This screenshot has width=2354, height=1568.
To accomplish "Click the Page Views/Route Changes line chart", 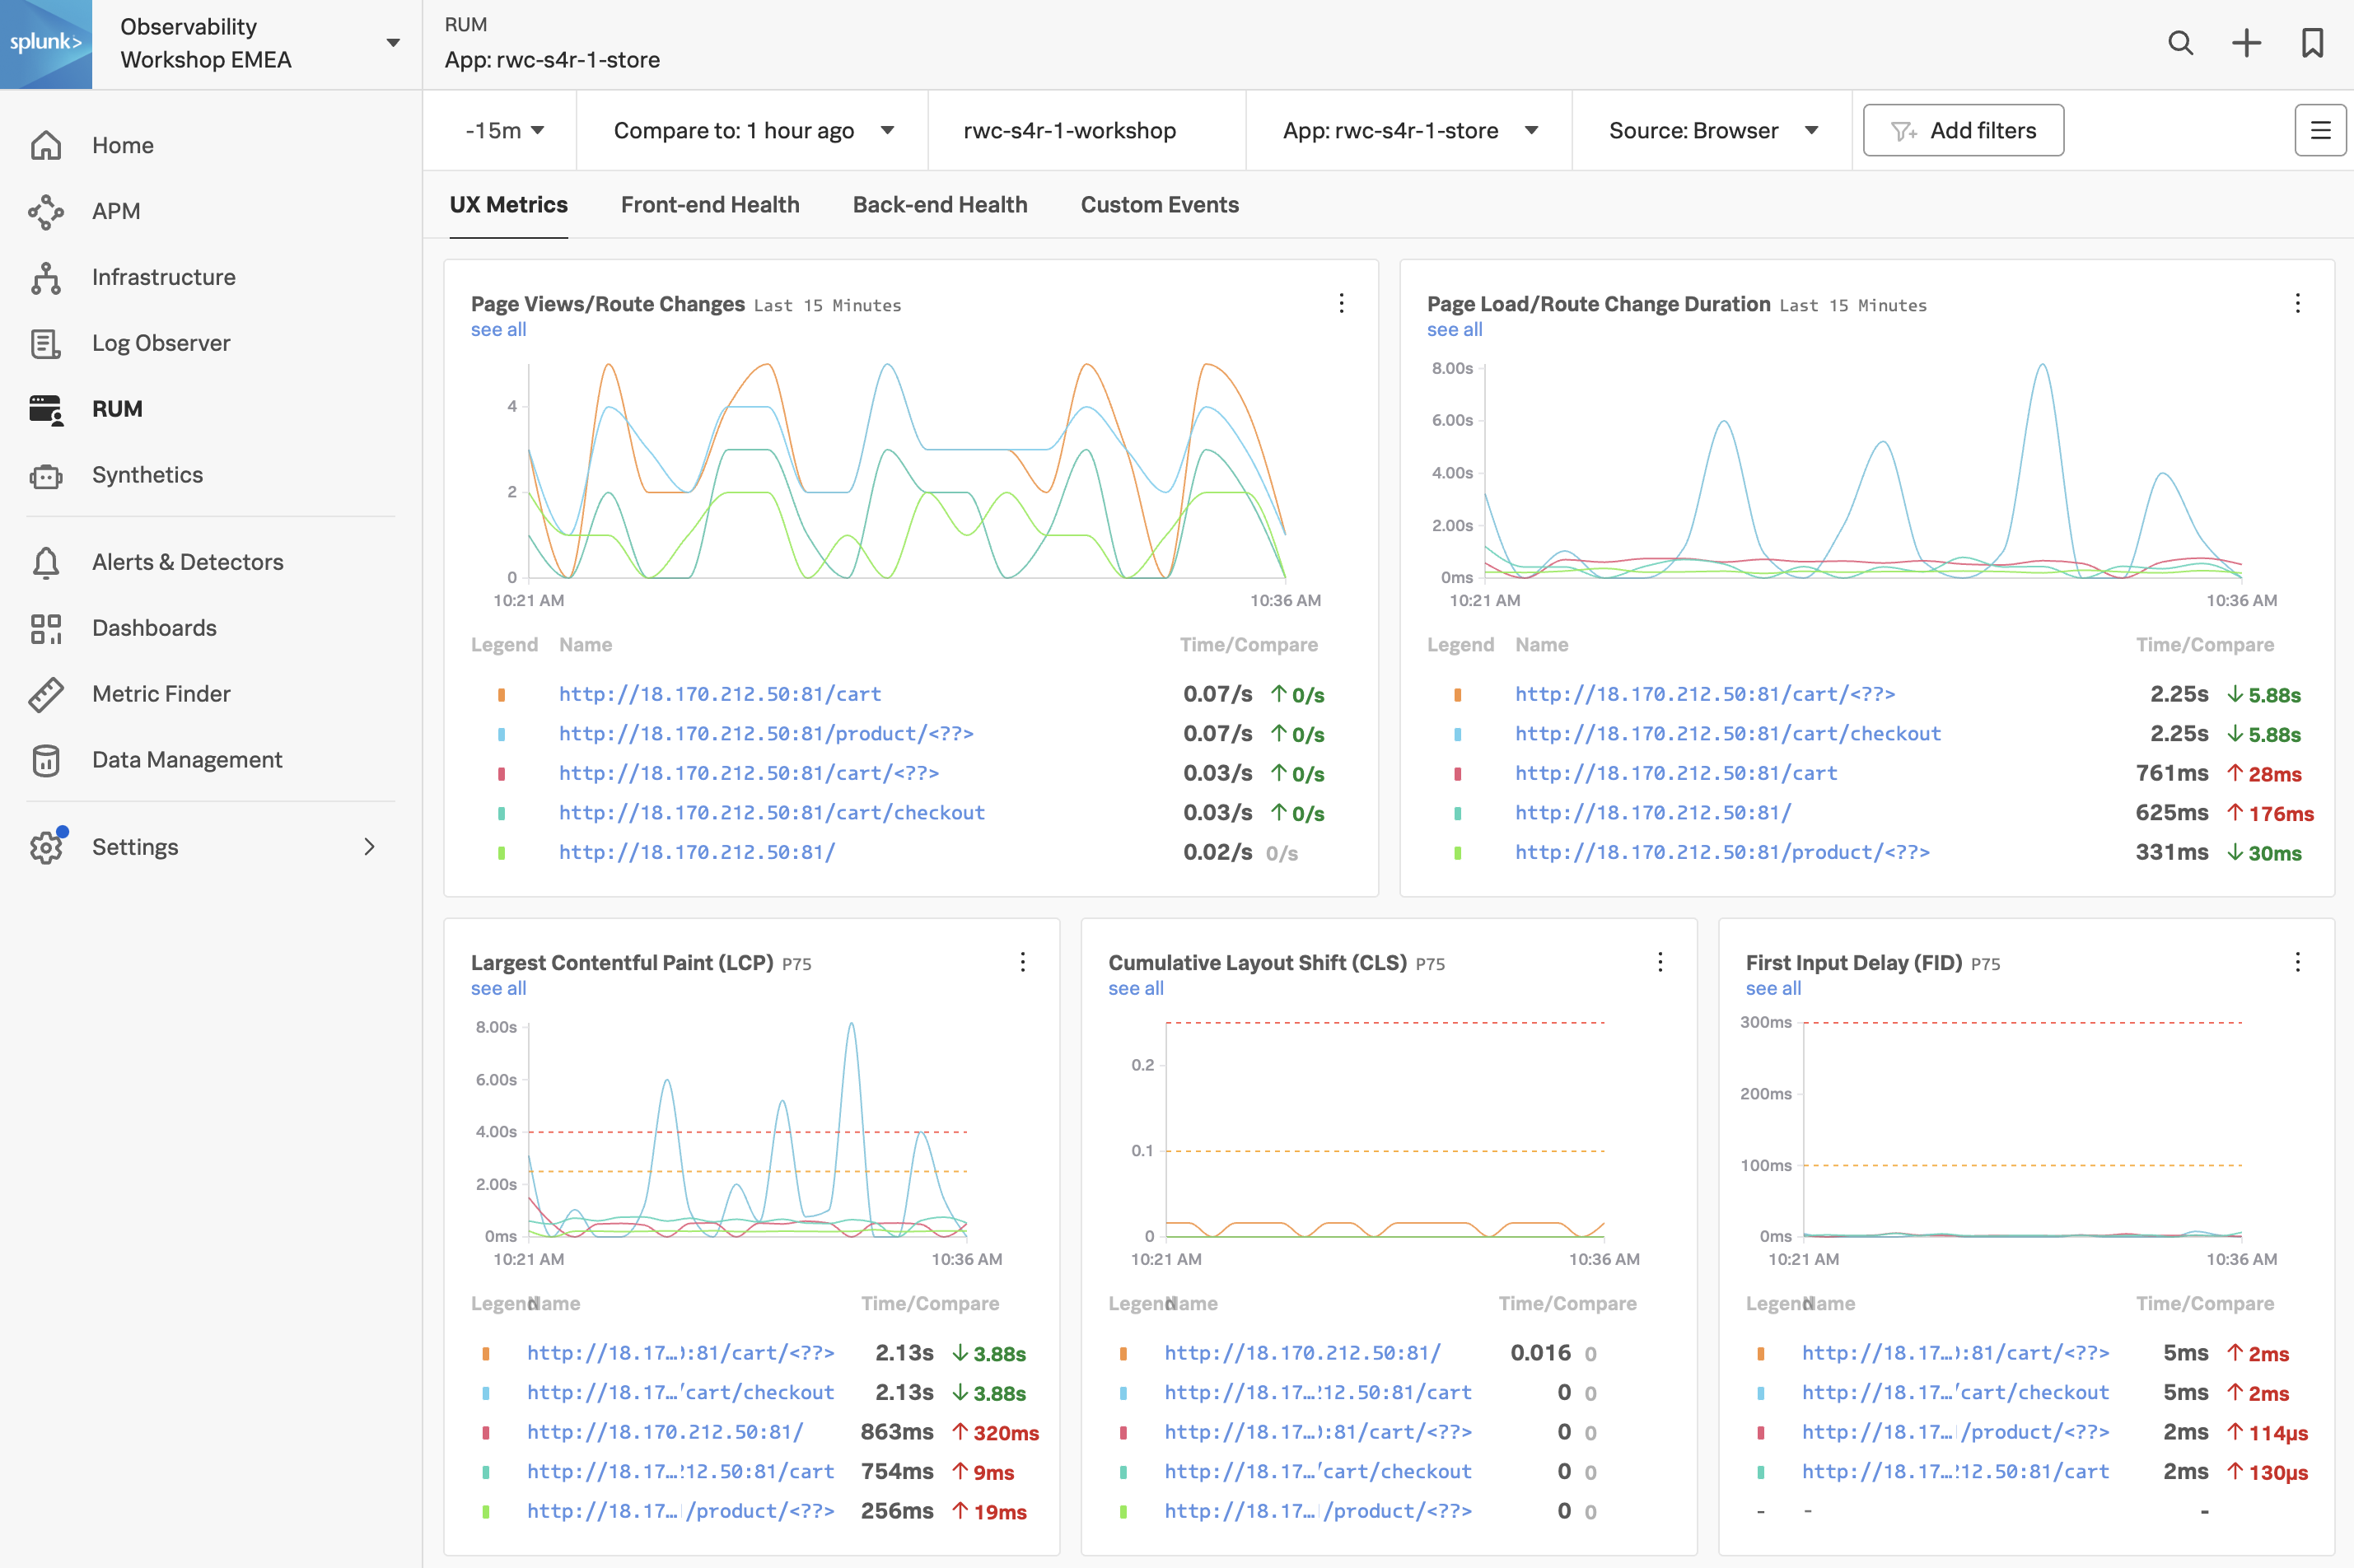I will point(906,470).
